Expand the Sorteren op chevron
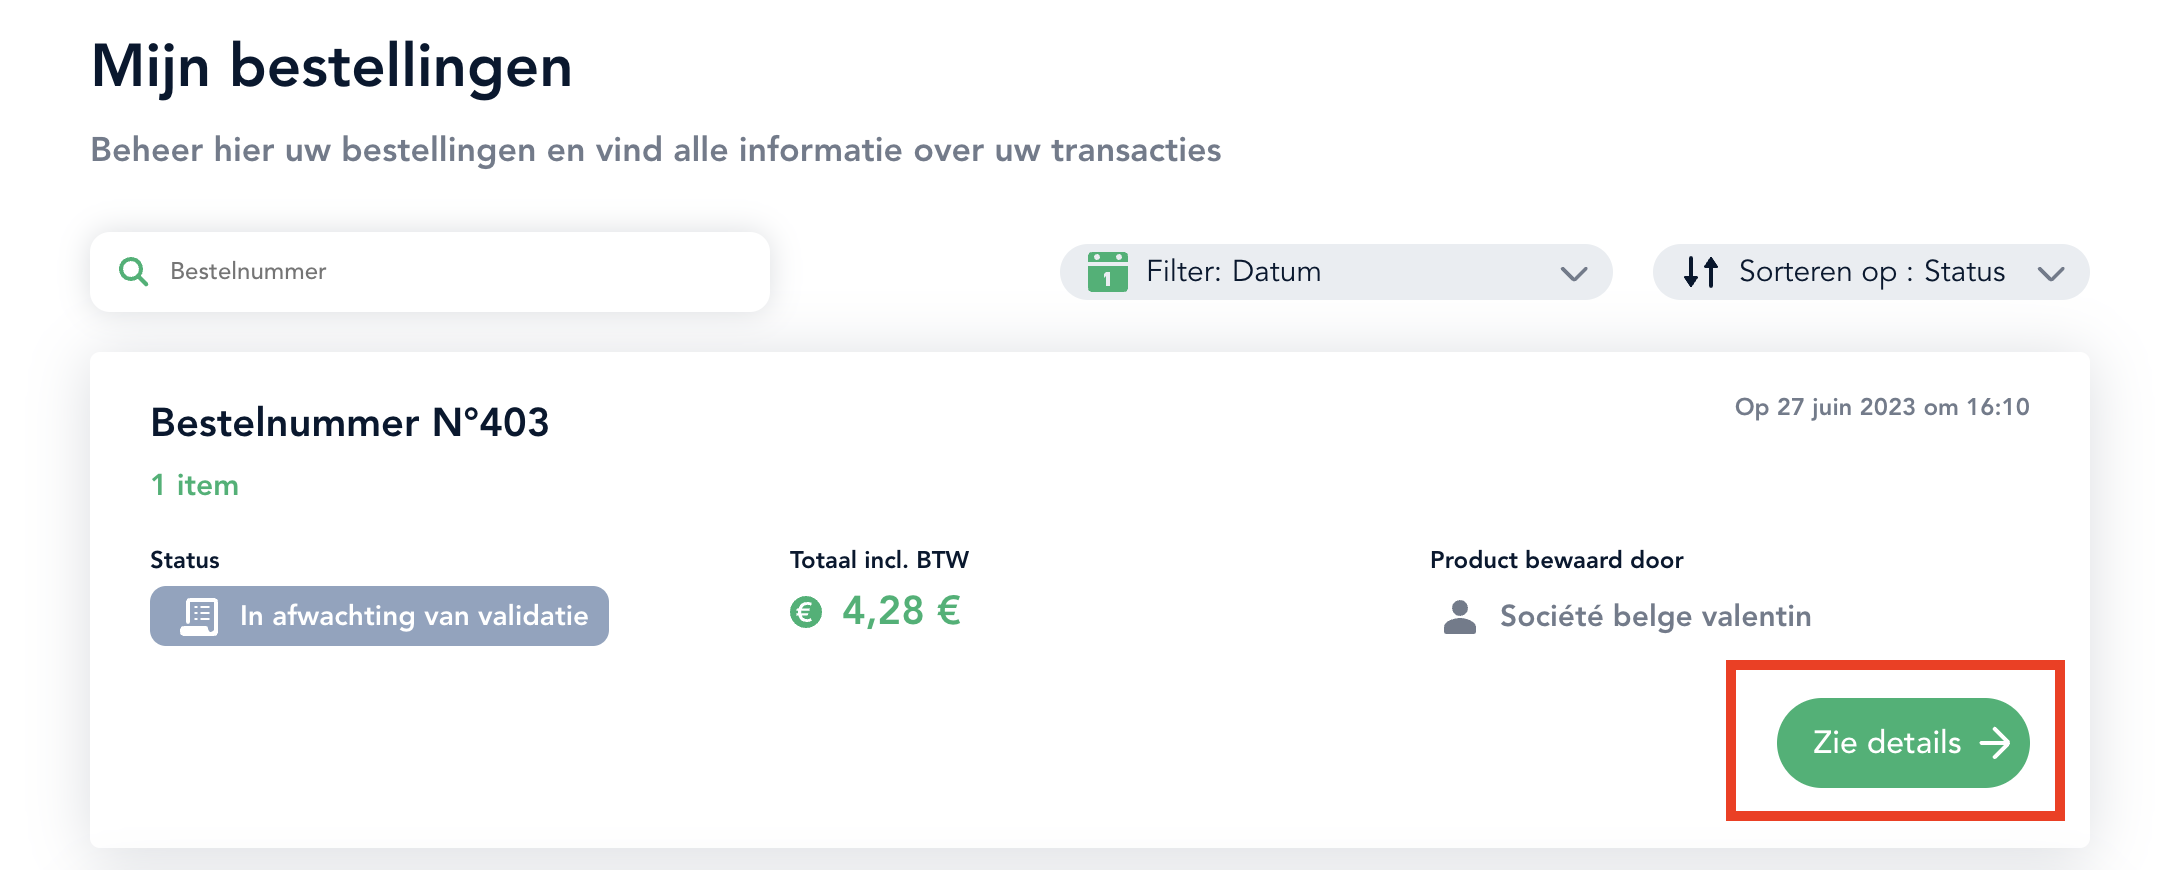The height and width of the screenshot is (870, 2168). tap(2051, 274)
